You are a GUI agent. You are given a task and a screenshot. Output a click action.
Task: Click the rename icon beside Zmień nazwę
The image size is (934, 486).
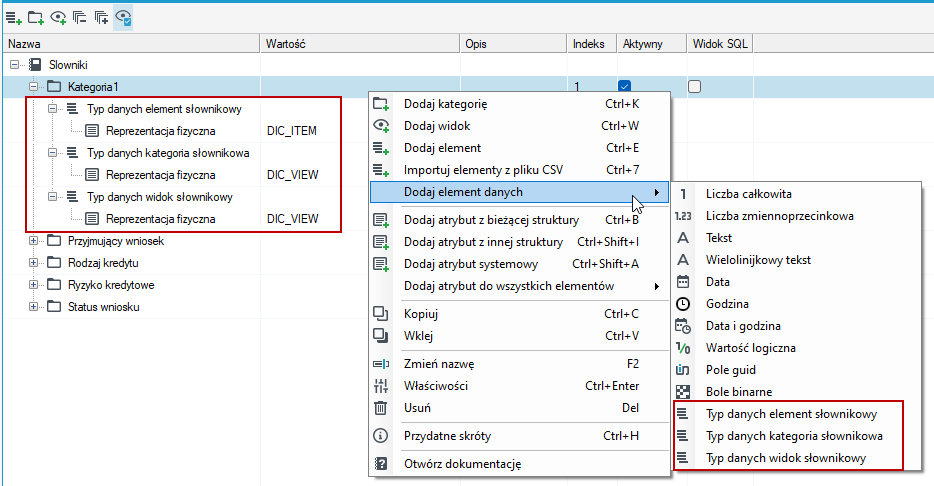[381, 364]
